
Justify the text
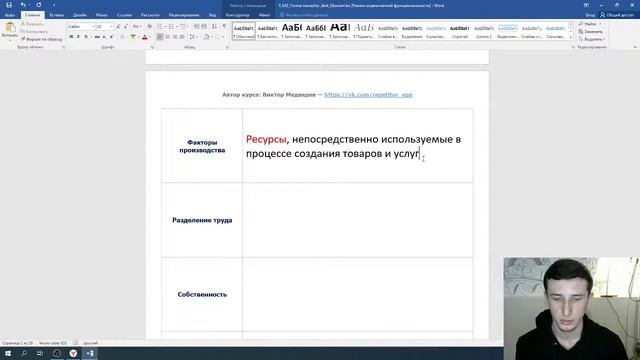[182, 37]
